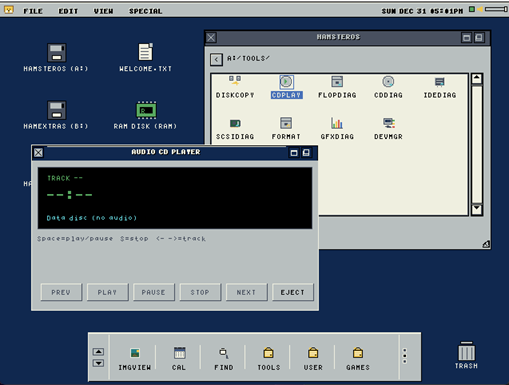Open the DEVMGR device manager icon
This screenshot has width=509, height=385.
(388, 128)
